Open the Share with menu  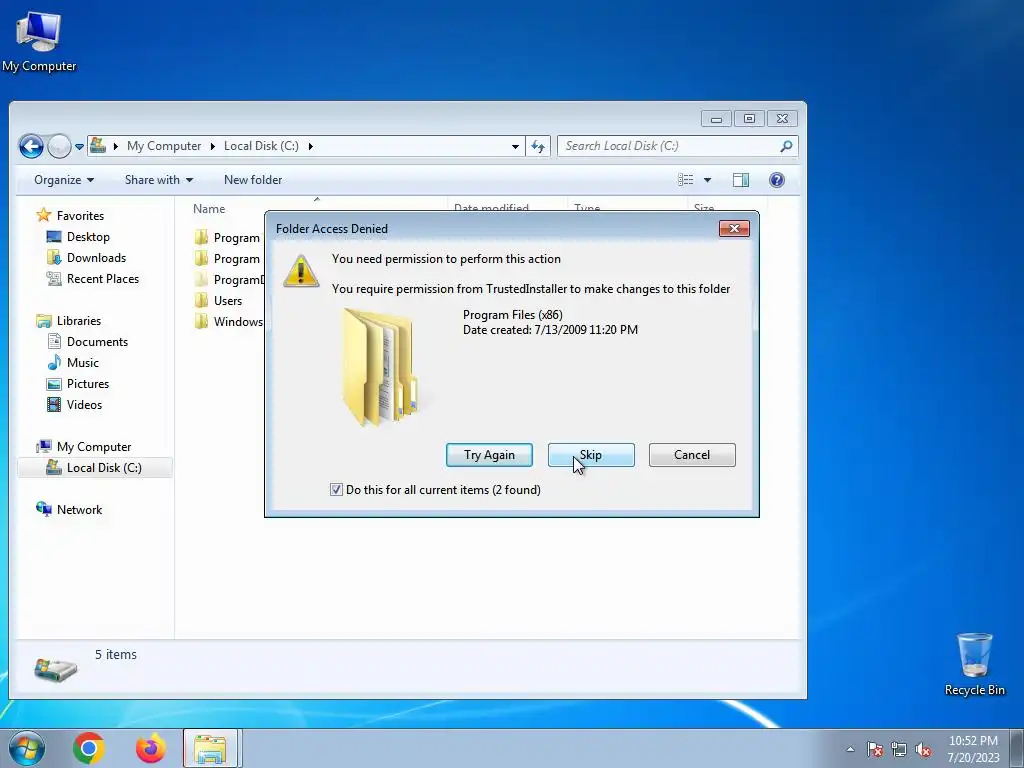coord(159,180)
